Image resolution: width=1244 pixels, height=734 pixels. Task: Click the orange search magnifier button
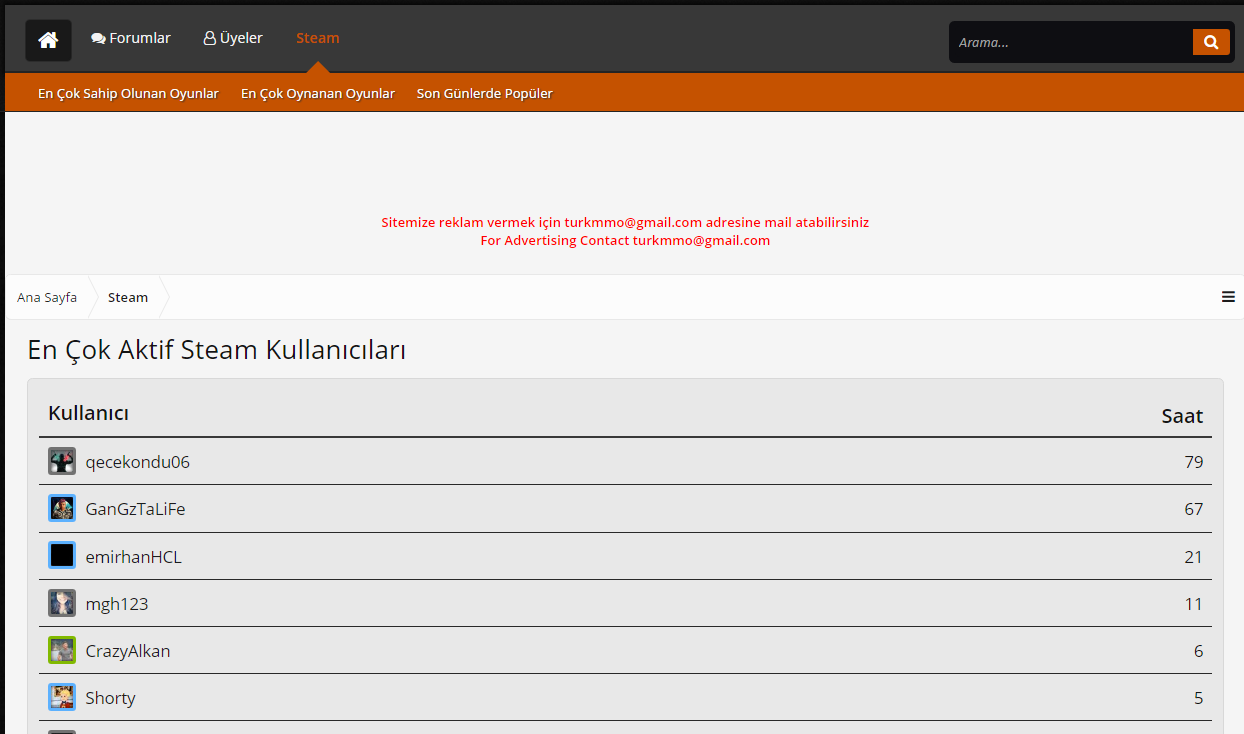(x=1211, y=42)
